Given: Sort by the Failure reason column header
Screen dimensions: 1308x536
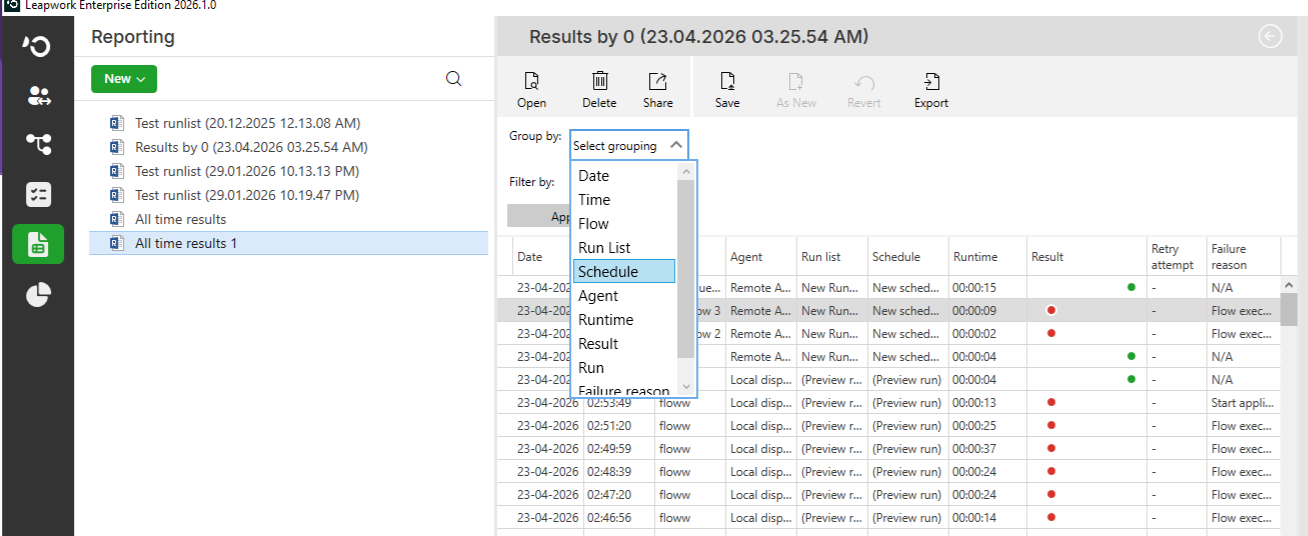Looking at the screenshot, I should (1244, 257).
